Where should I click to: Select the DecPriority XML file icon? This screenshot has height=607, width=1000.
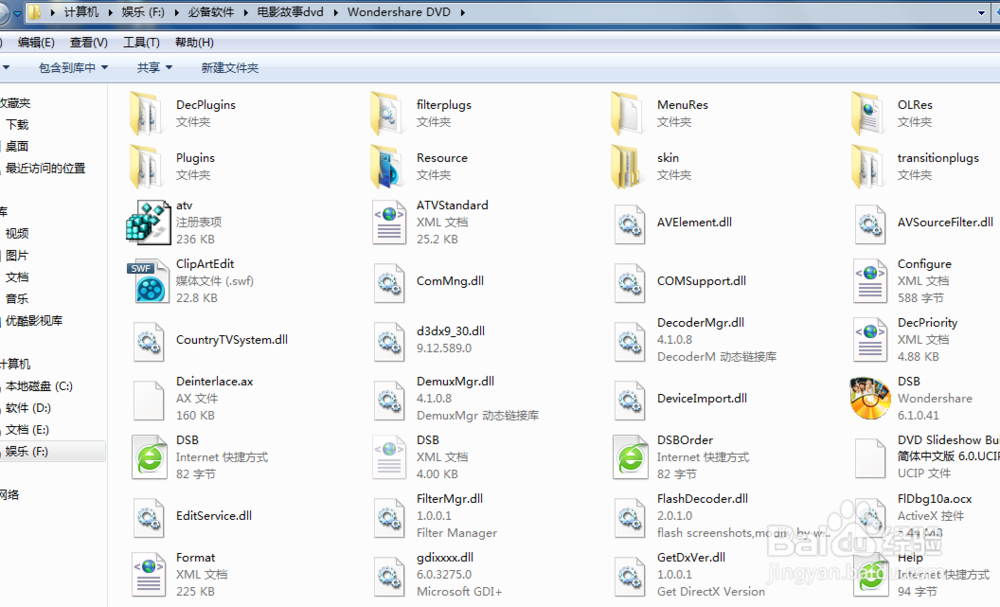pyautogui.click(x=870, y=340)
